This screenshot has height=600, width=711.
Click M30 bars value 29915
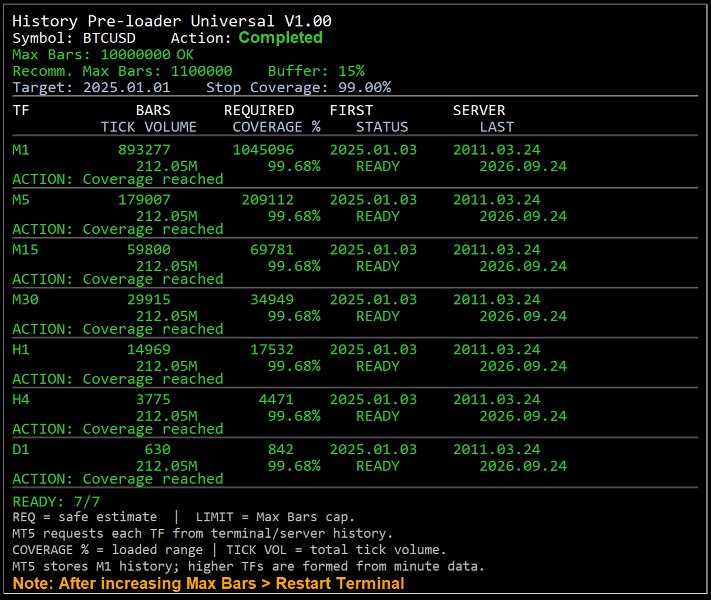(x=149, y=300)
